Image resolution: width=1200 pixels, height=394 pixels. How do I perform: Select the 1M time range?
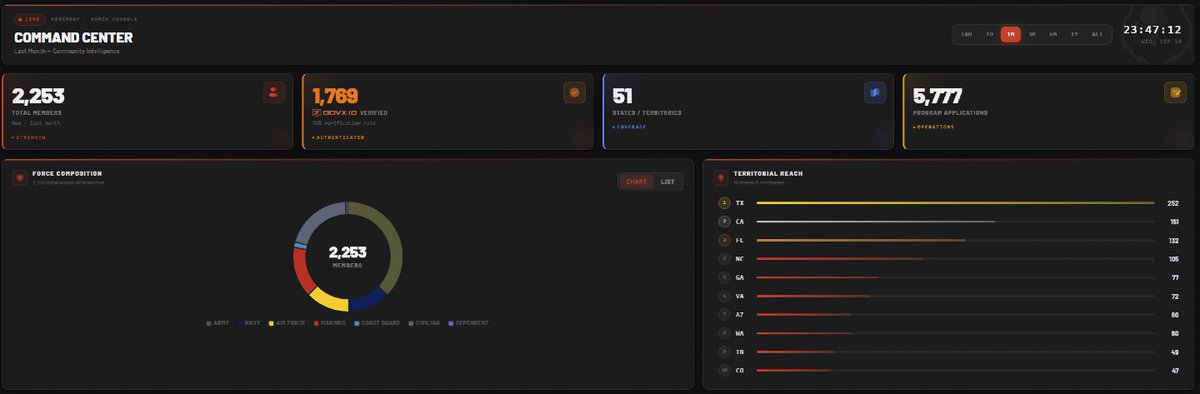(x=1011, y=34)
